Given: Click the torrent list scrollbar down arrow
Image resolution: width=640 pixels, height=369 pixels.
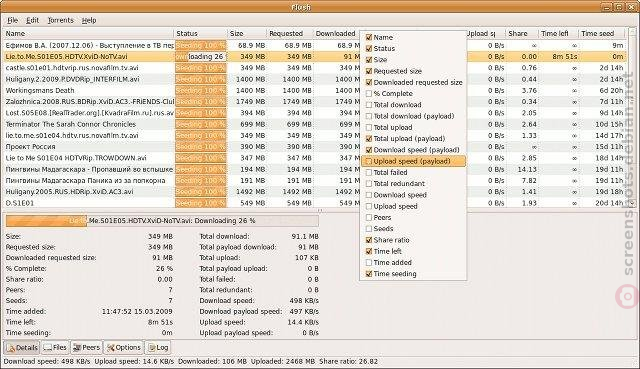Looking at the screenshot, I should (632, 203).
